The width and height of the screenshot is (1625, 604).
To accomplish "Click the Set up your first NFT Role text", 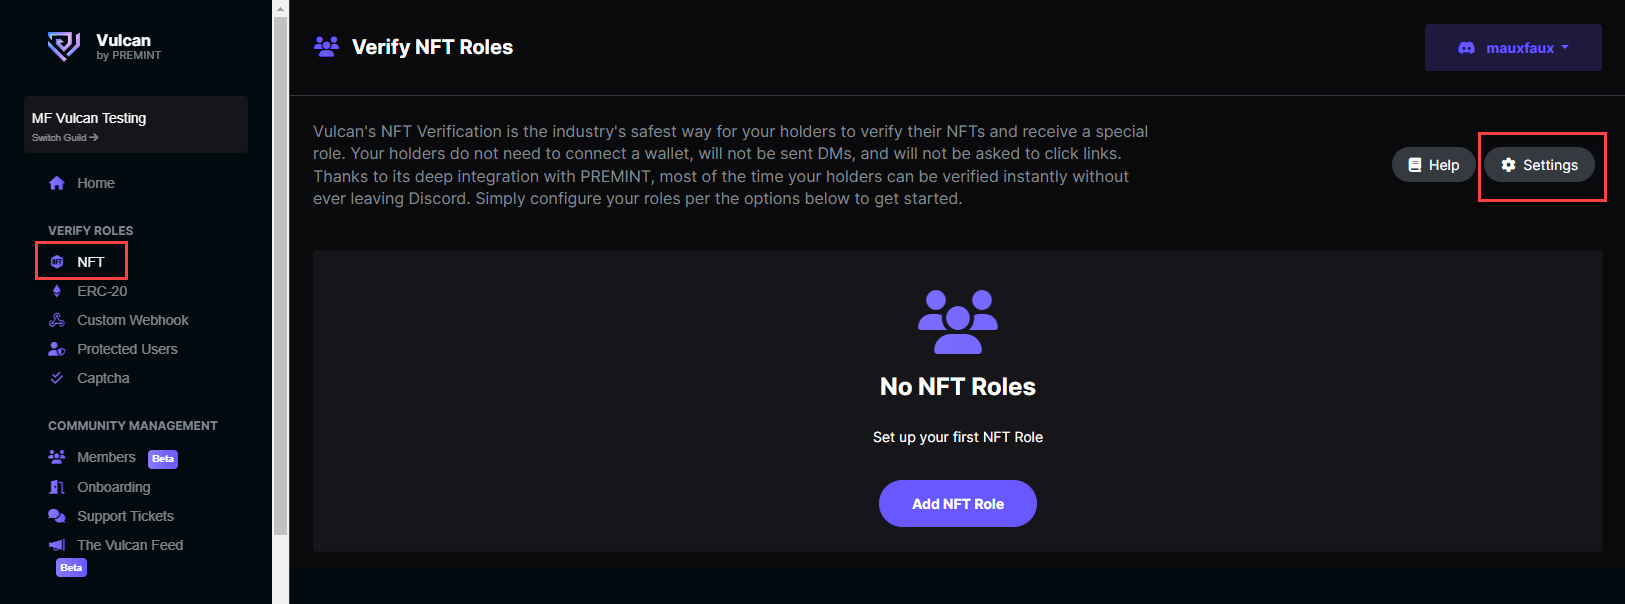I will [958, 437].
